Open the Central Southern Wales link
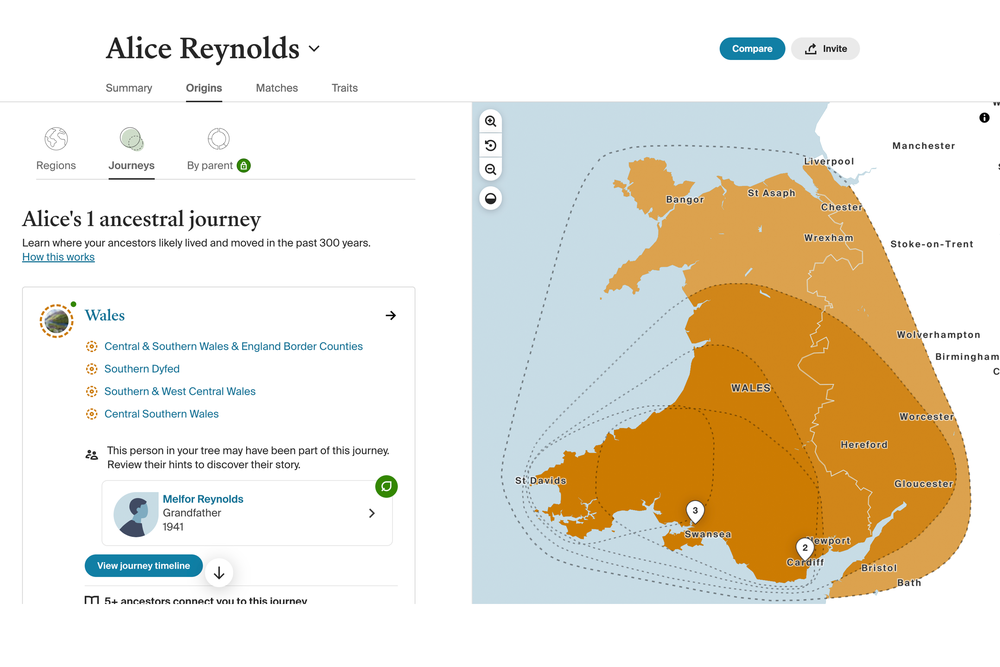Viewport: 1000px width, 667px height. pyautogui.click(x=161, y=414)
